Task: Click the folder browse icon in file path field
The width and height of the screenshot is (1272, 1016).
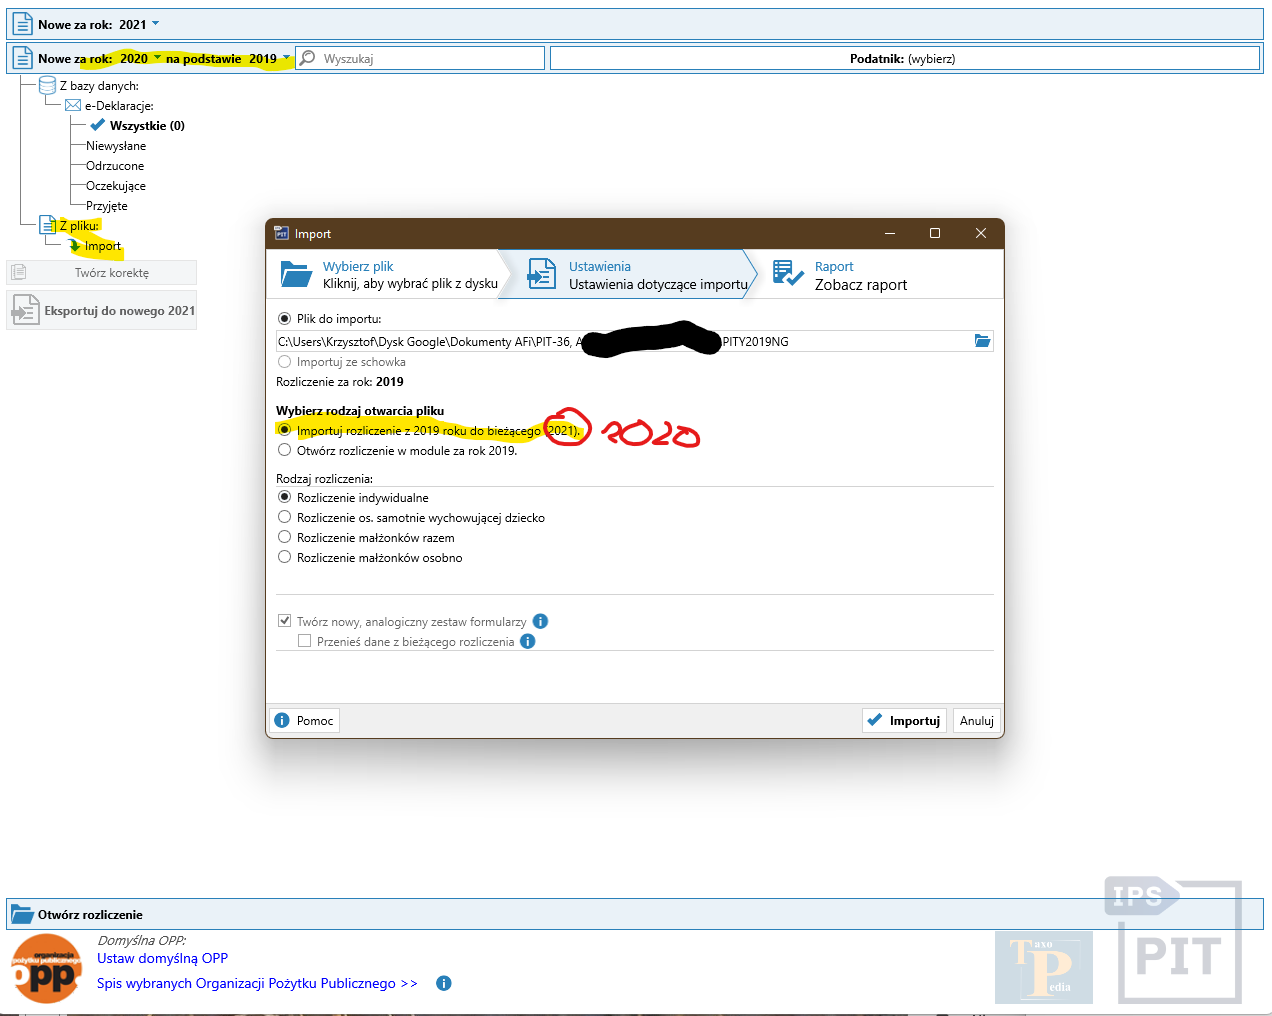Action: pos(982,341)
